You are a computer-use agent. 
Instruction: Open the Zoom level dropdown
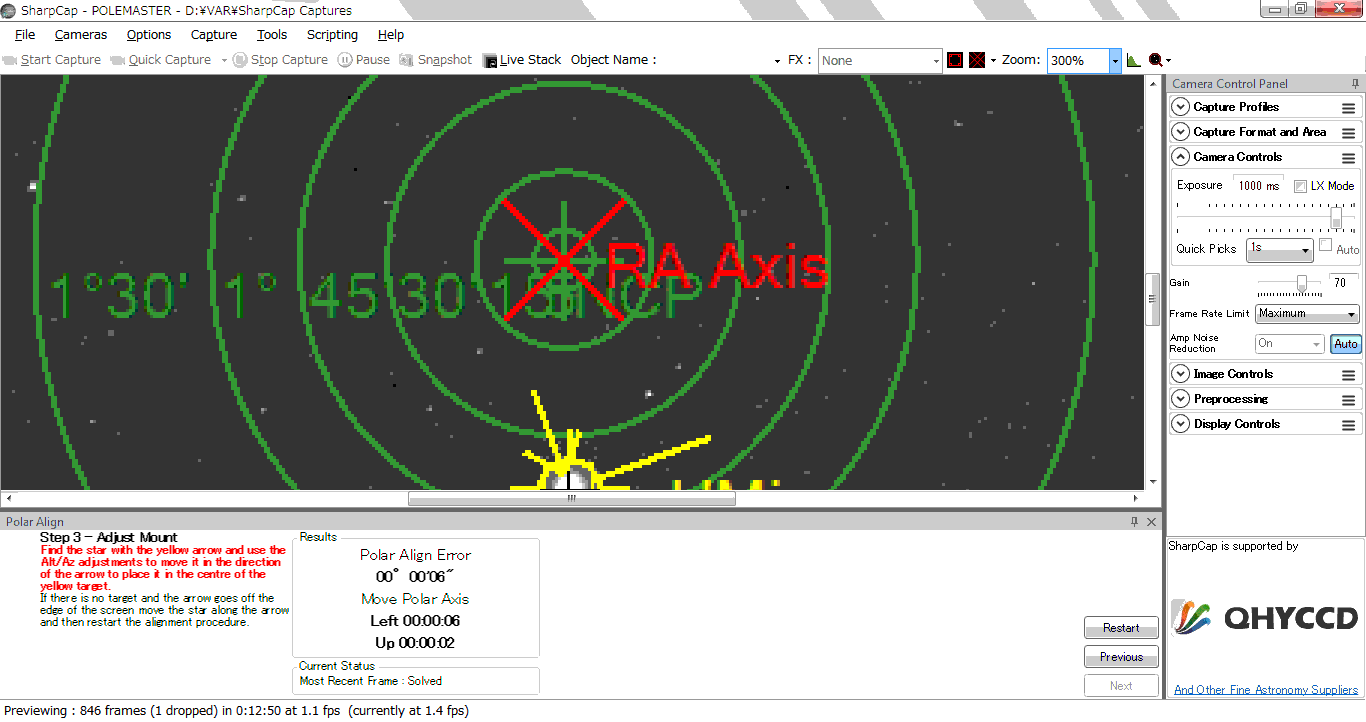[1115, 61]
